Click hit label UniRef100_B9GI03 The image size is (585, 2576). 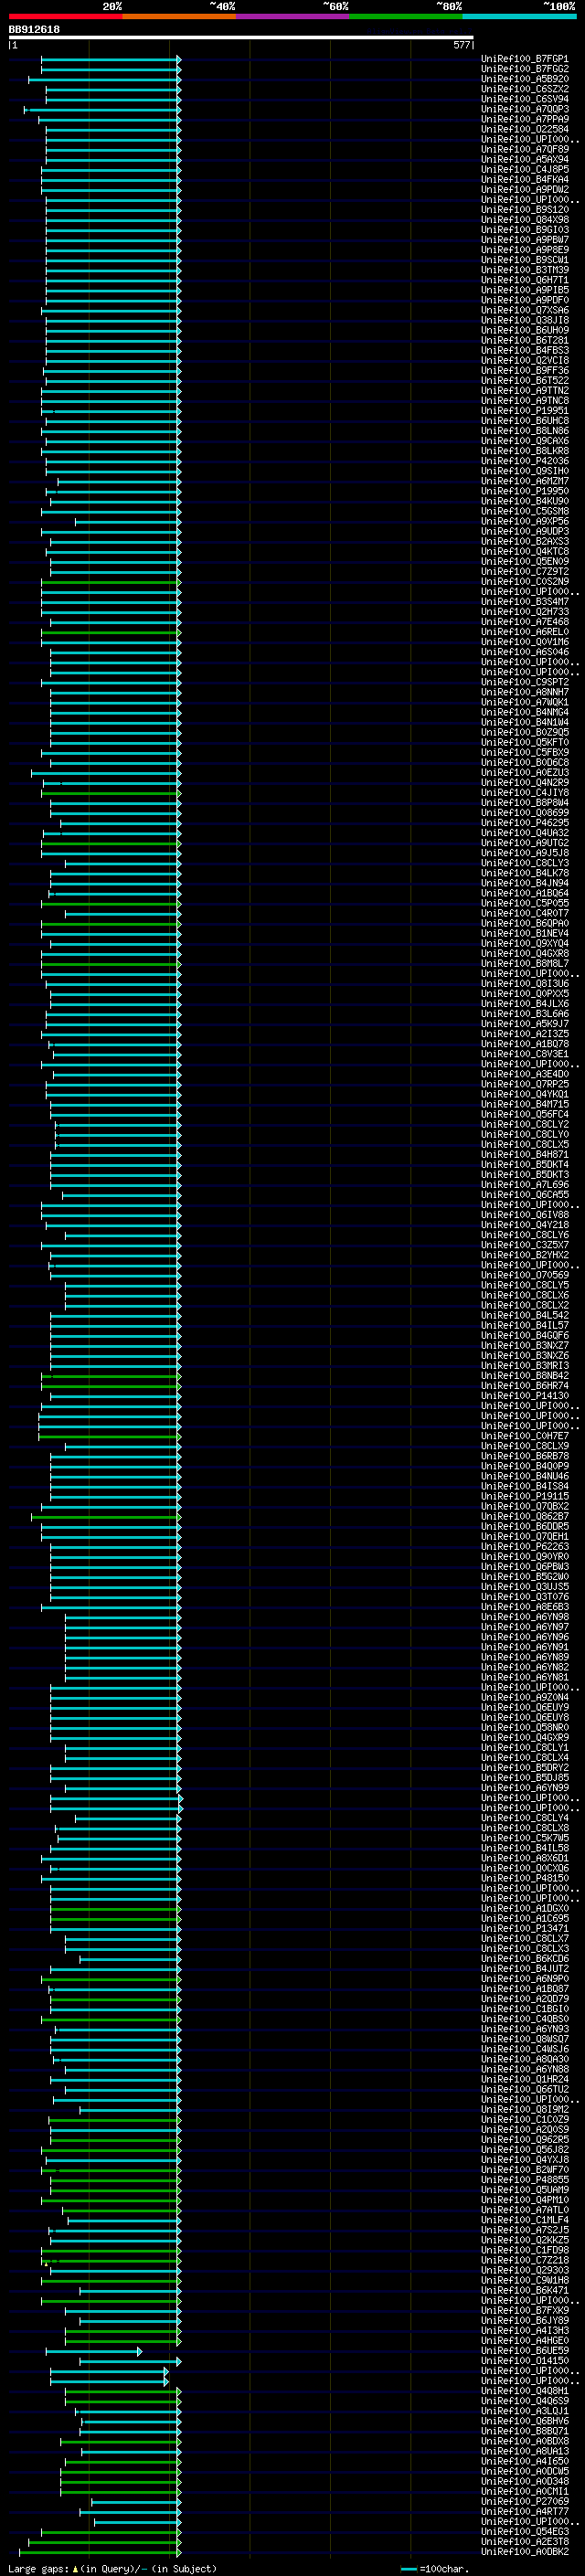[x=524, y=230]
